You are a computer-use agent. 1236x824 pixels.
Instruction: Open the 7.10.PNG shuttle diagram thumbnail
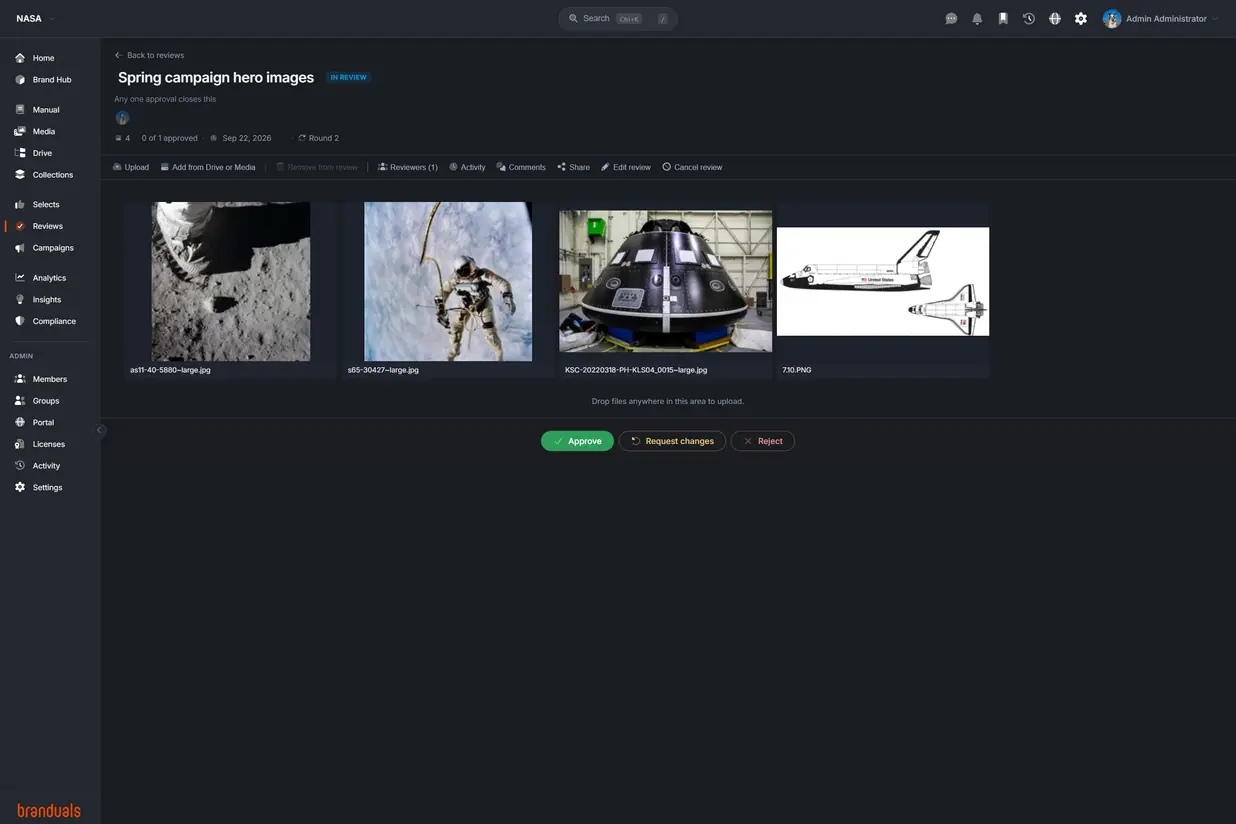883,282
